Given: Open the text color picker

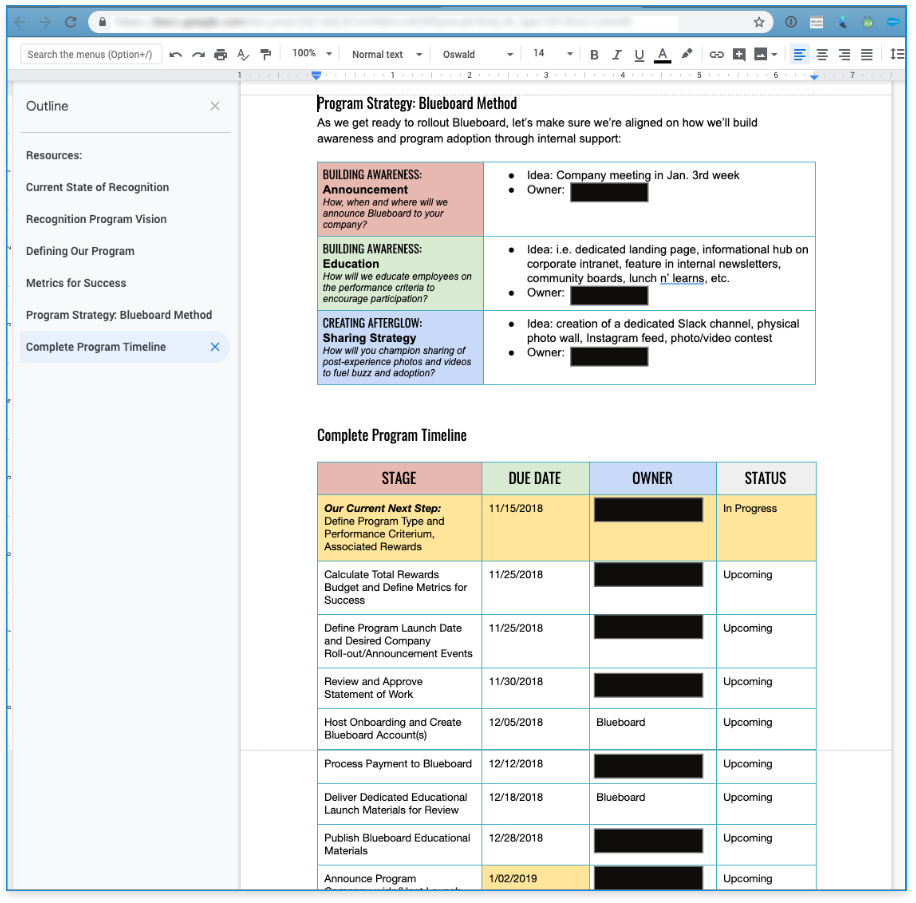Looking at the screenshot, I should click(662, 54).
